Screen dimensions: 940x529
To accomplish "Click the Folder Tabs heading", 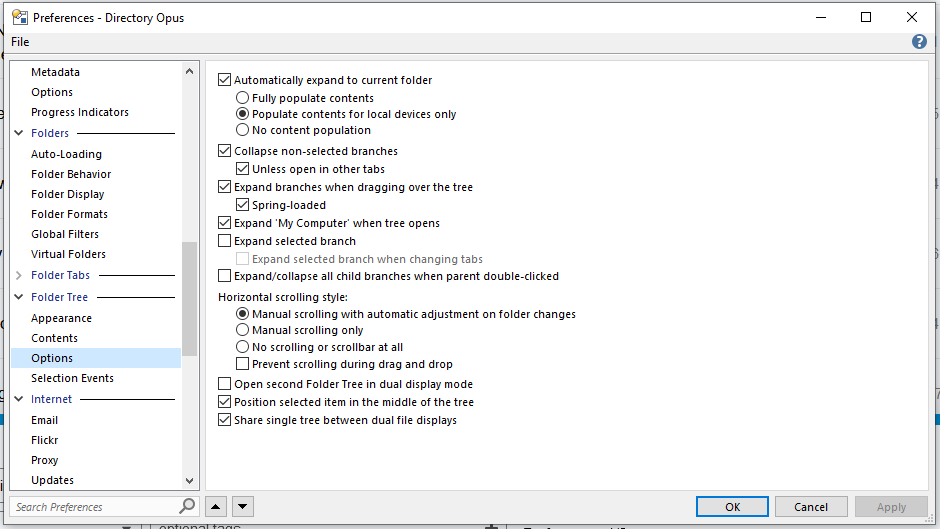I will pos(61,275).
